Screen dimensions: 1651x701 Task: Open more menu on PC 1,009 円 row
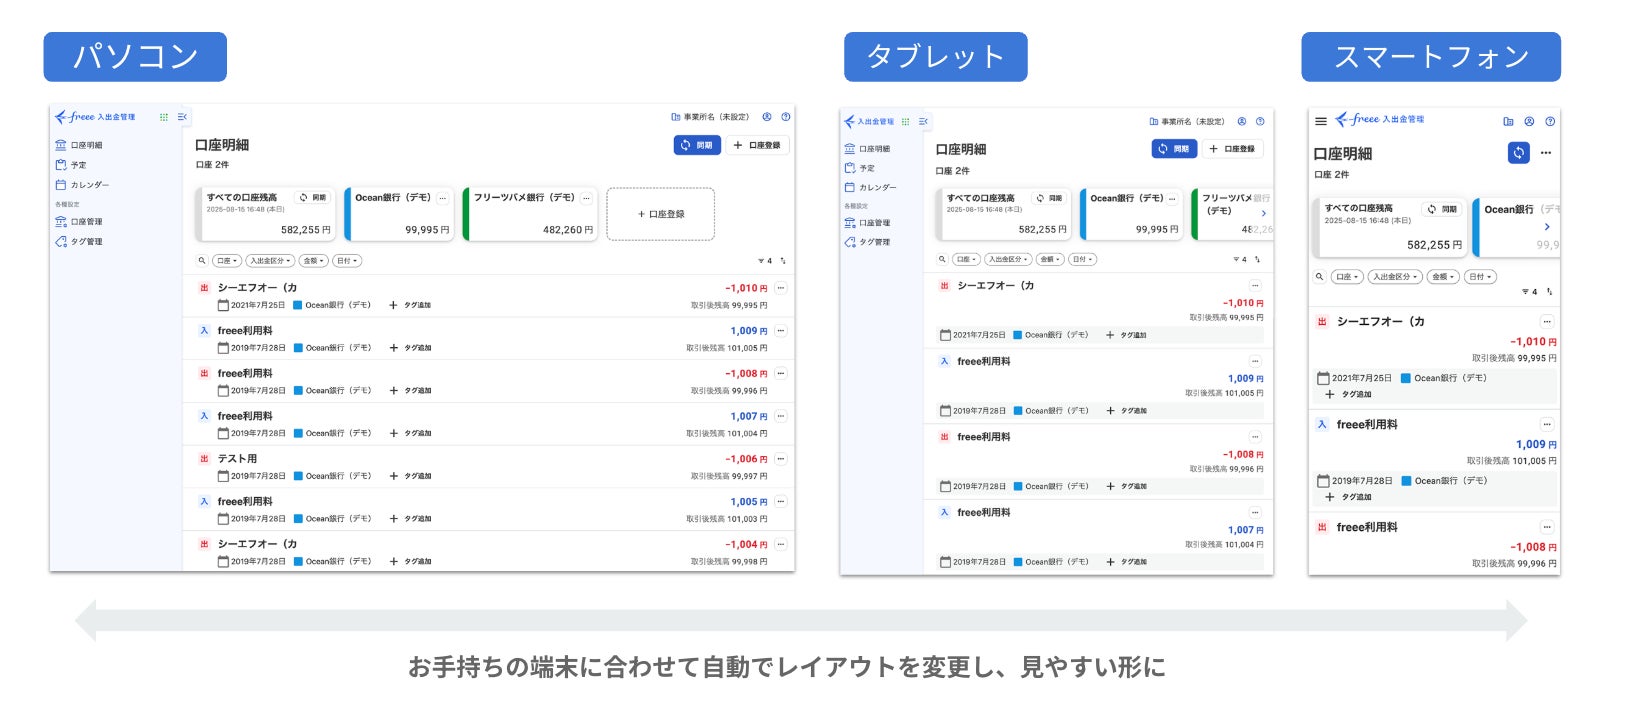click(781, 331)
